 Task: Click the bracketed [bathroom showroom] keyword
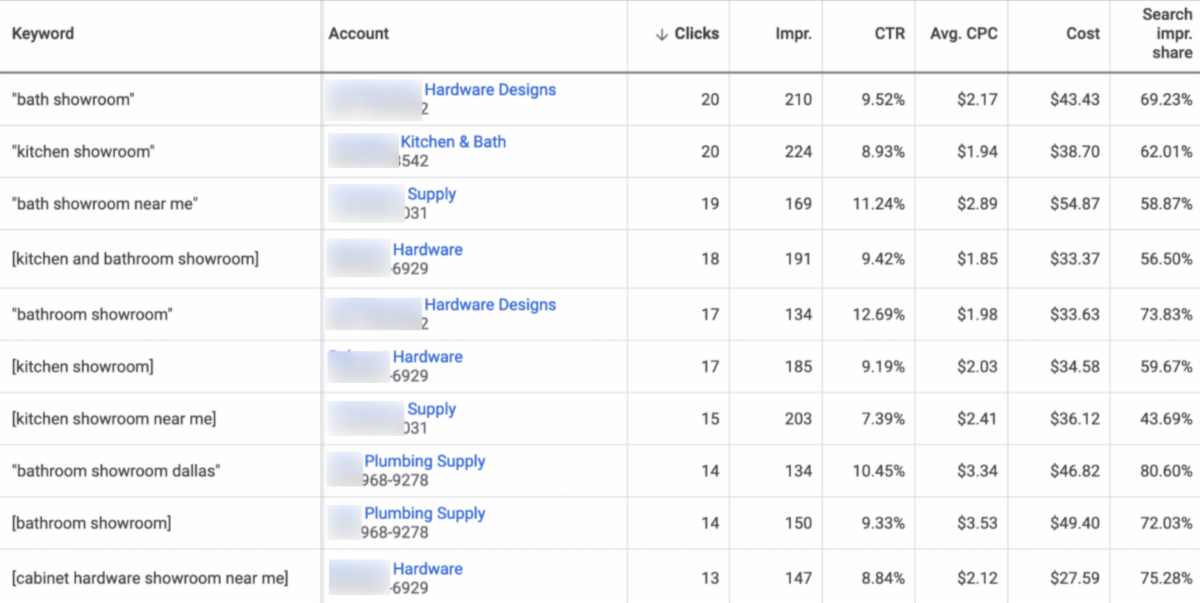(x=92, y=523)
